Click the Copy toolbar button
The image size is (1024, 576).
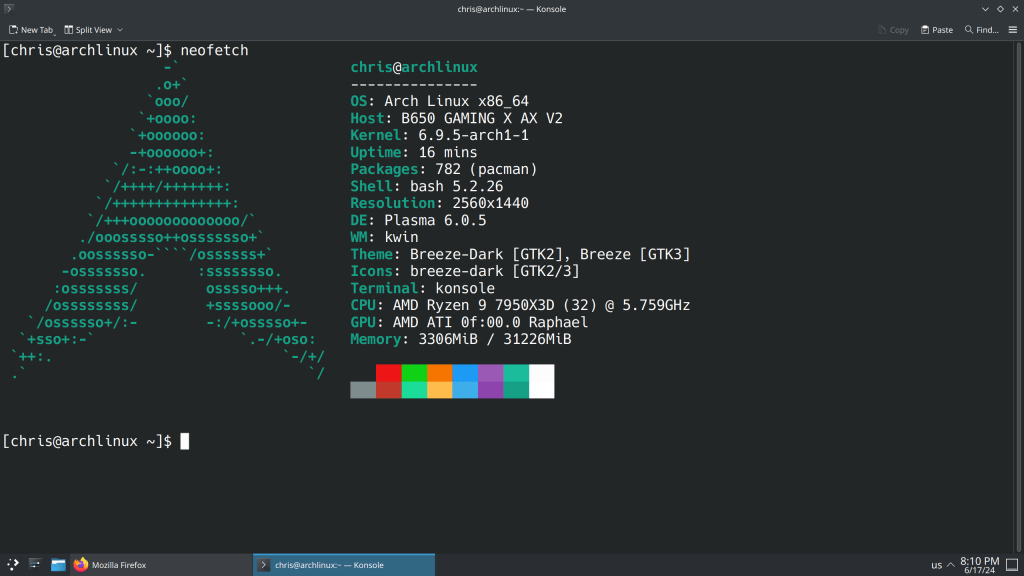coord(893,30)
